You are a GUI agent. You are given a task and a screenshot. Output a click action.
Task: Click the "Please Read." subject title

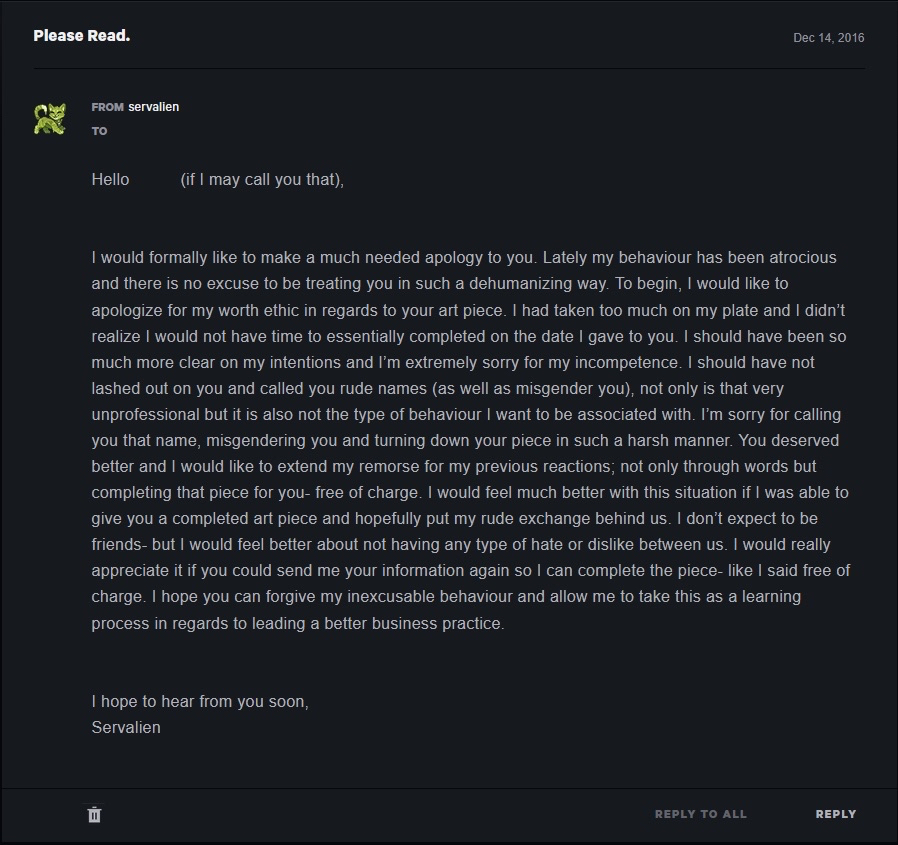coord(82,36)
